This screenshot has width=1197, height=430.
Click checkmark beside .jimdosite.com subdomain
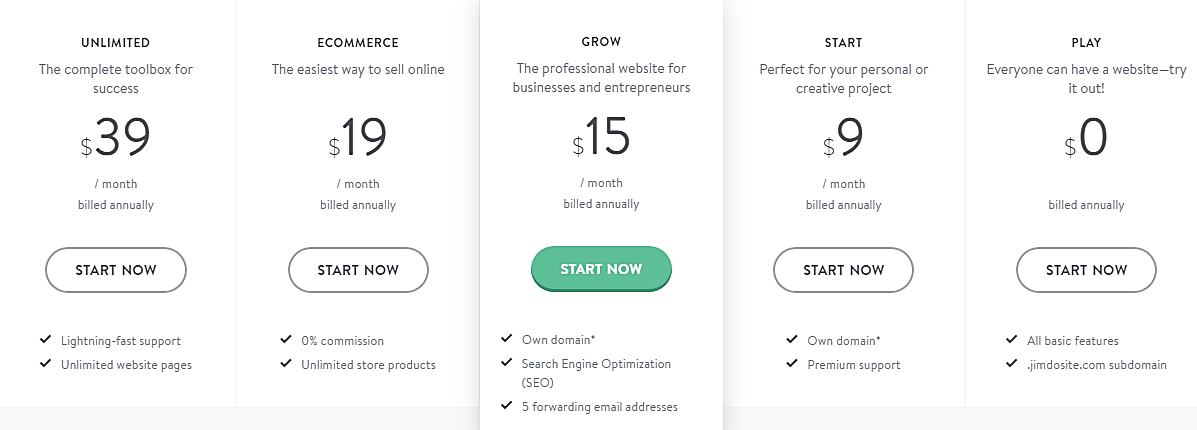click(x=1012, y=364)
